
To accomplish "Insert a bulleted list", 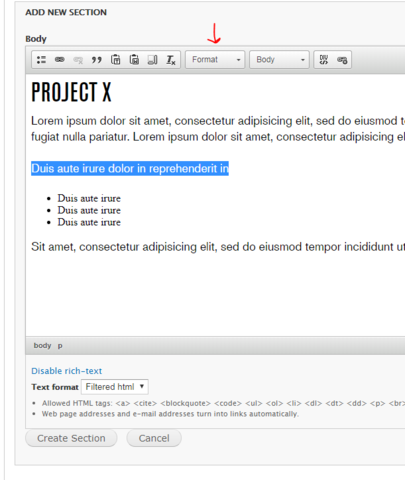I will pos(41,60).
